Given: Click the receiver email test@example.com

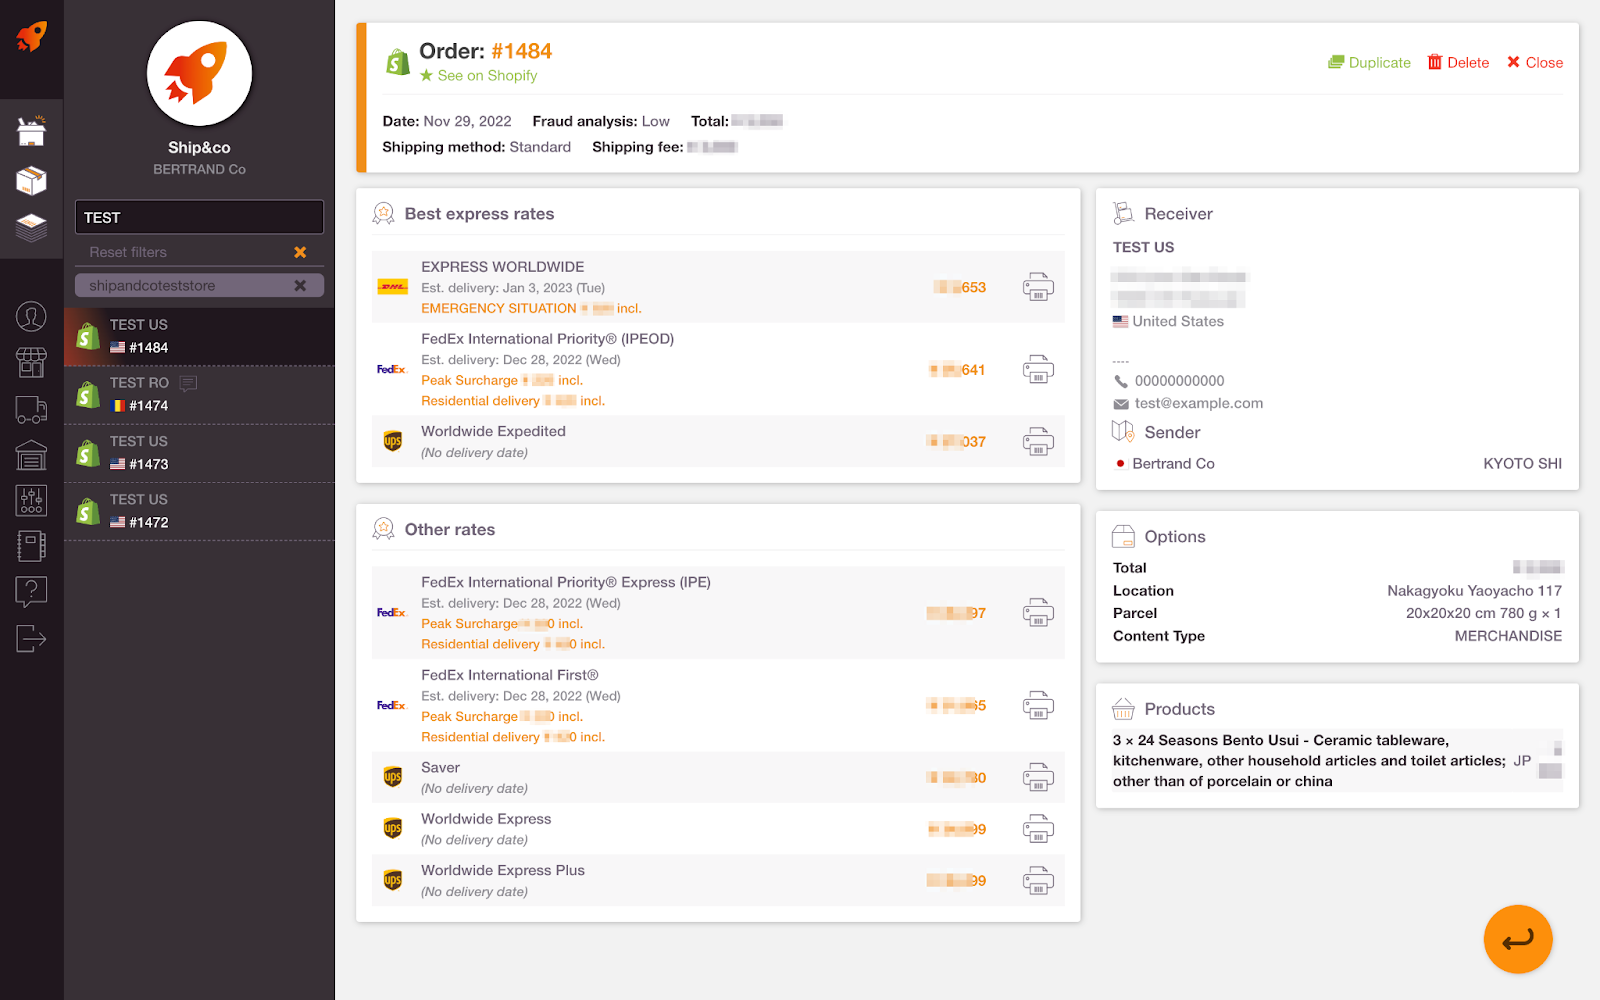Looking at the screenshot, I should click(1198, 403).
